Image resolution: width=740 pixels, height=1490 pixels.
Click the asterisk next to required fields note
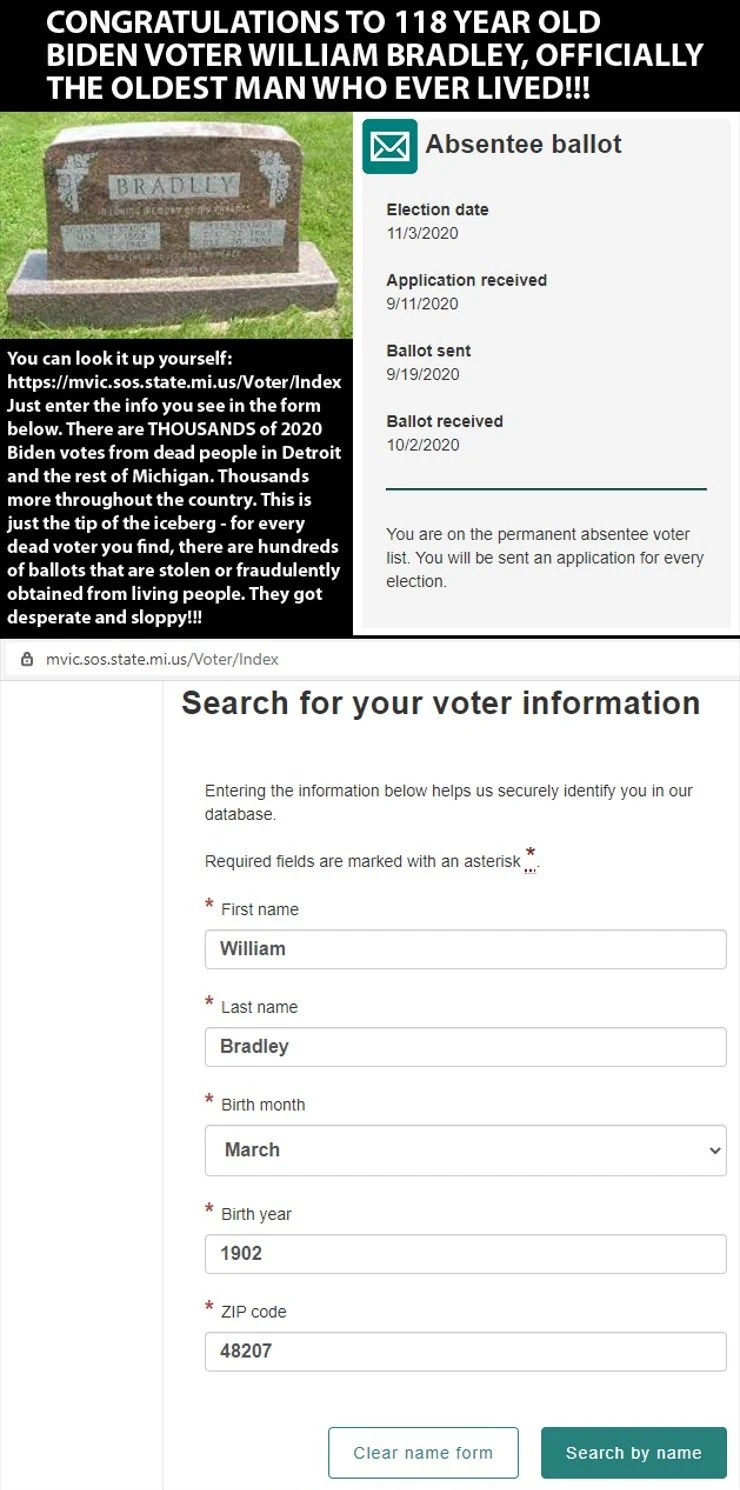click(531, 856)
